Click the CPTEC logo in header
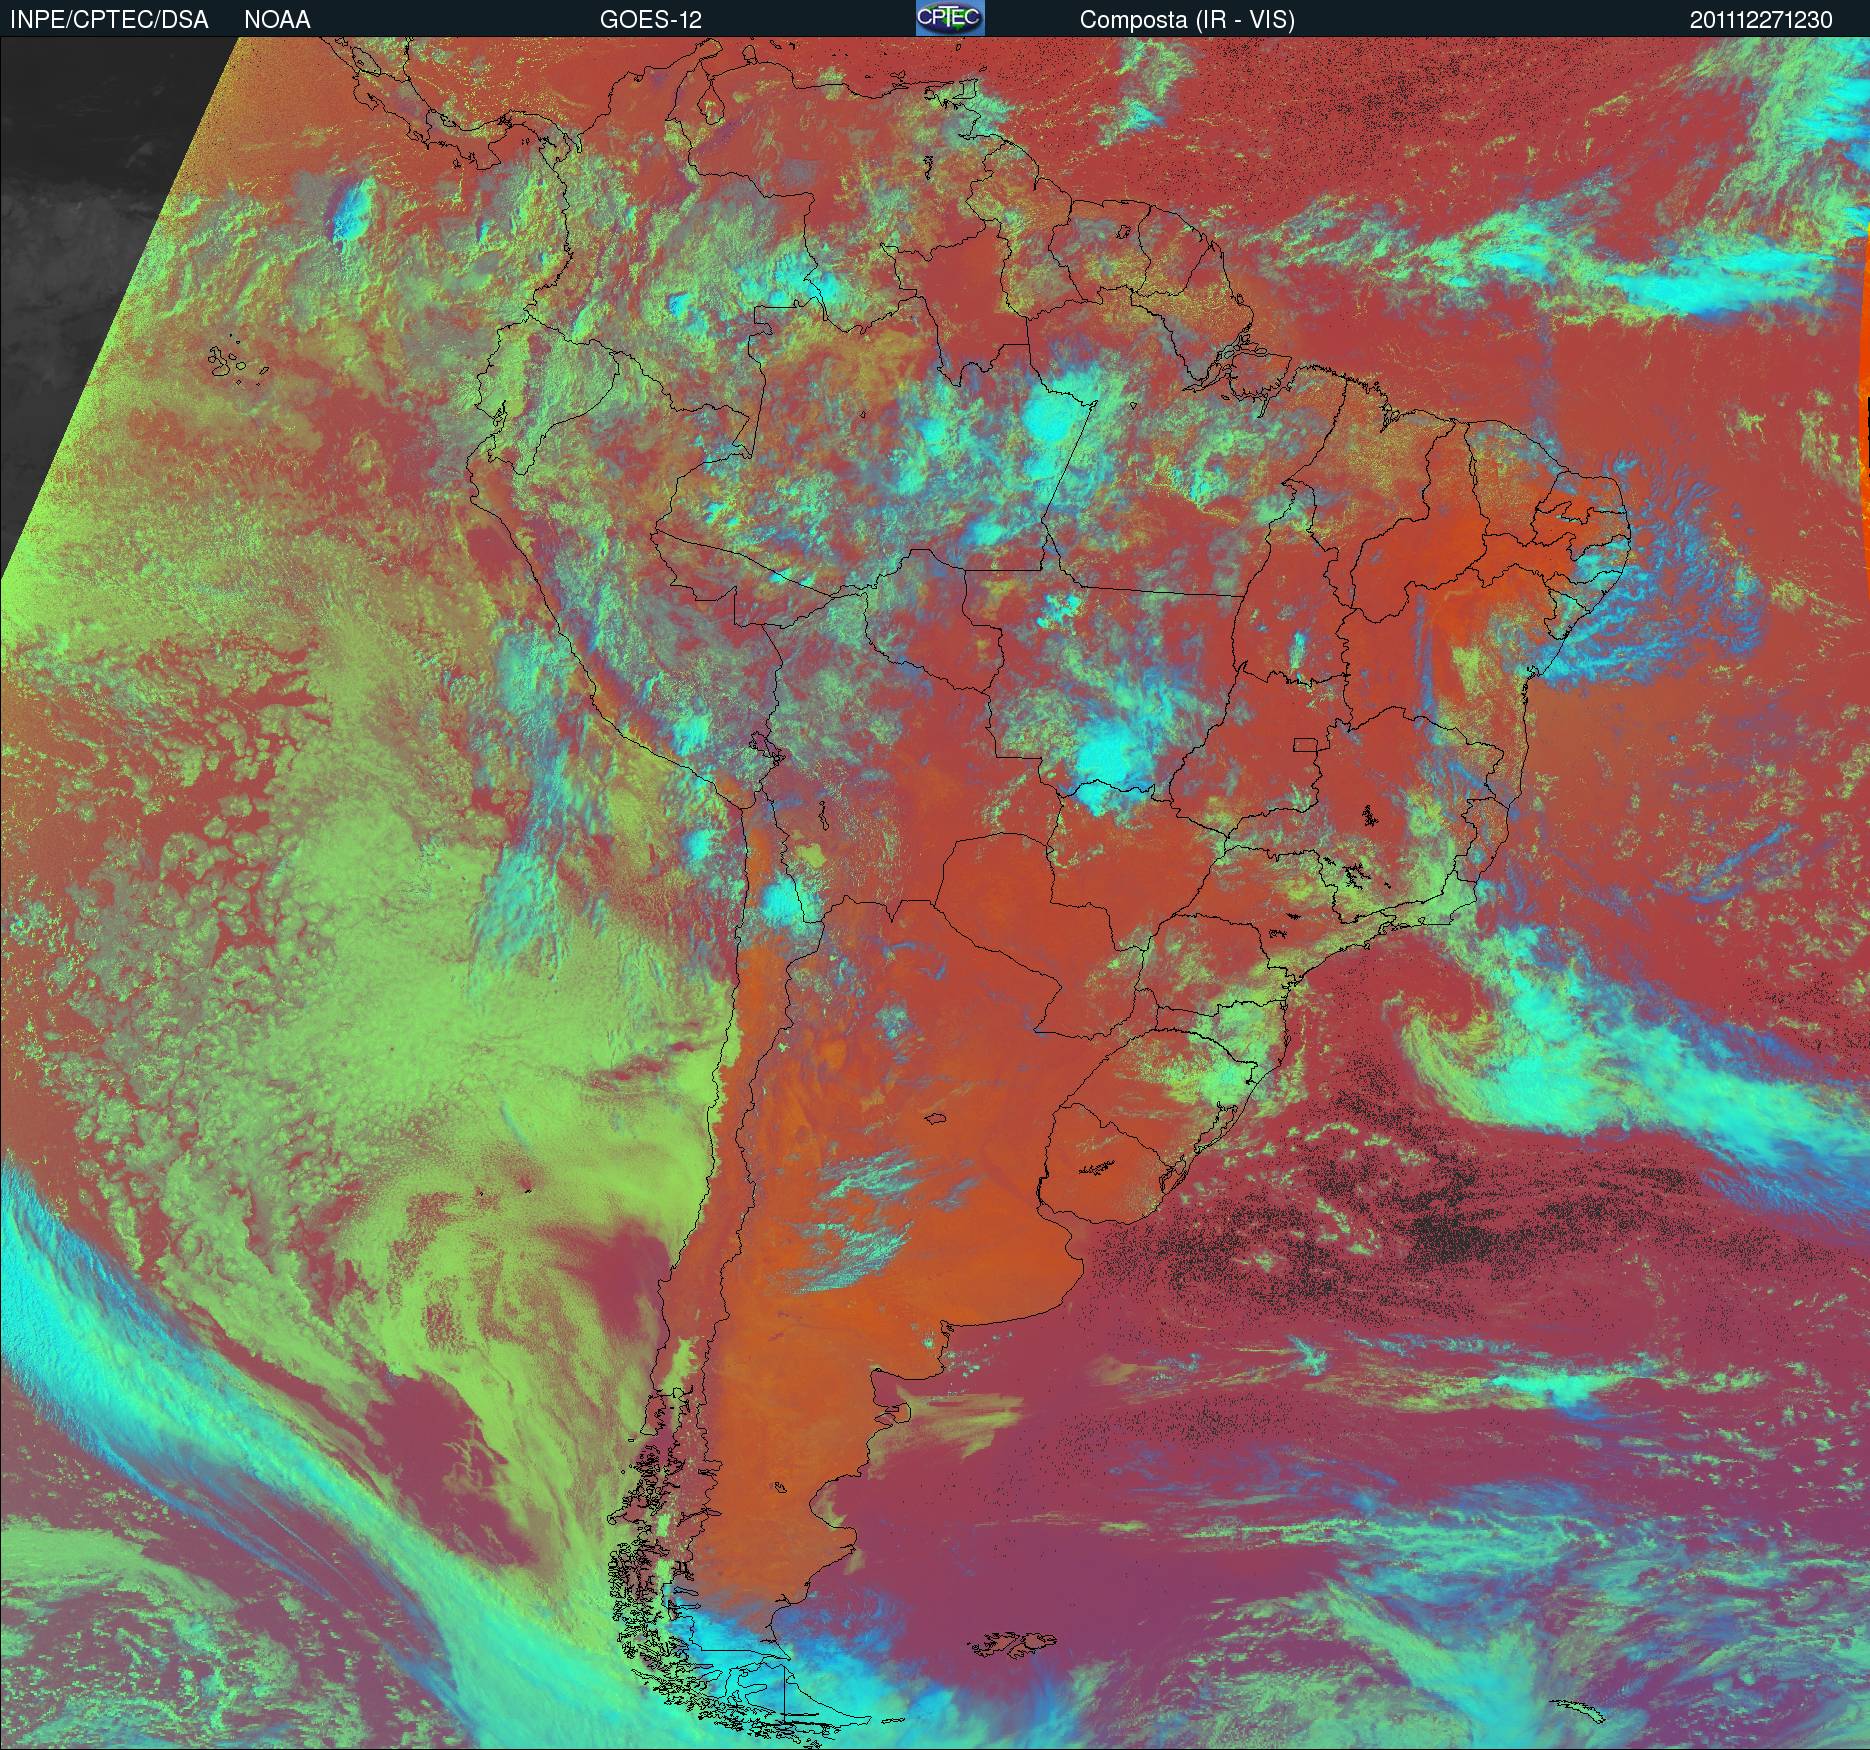Image resolution: width=1870 pixels, height=1750 pixels. pyautogui.click(x=950, y=18)
